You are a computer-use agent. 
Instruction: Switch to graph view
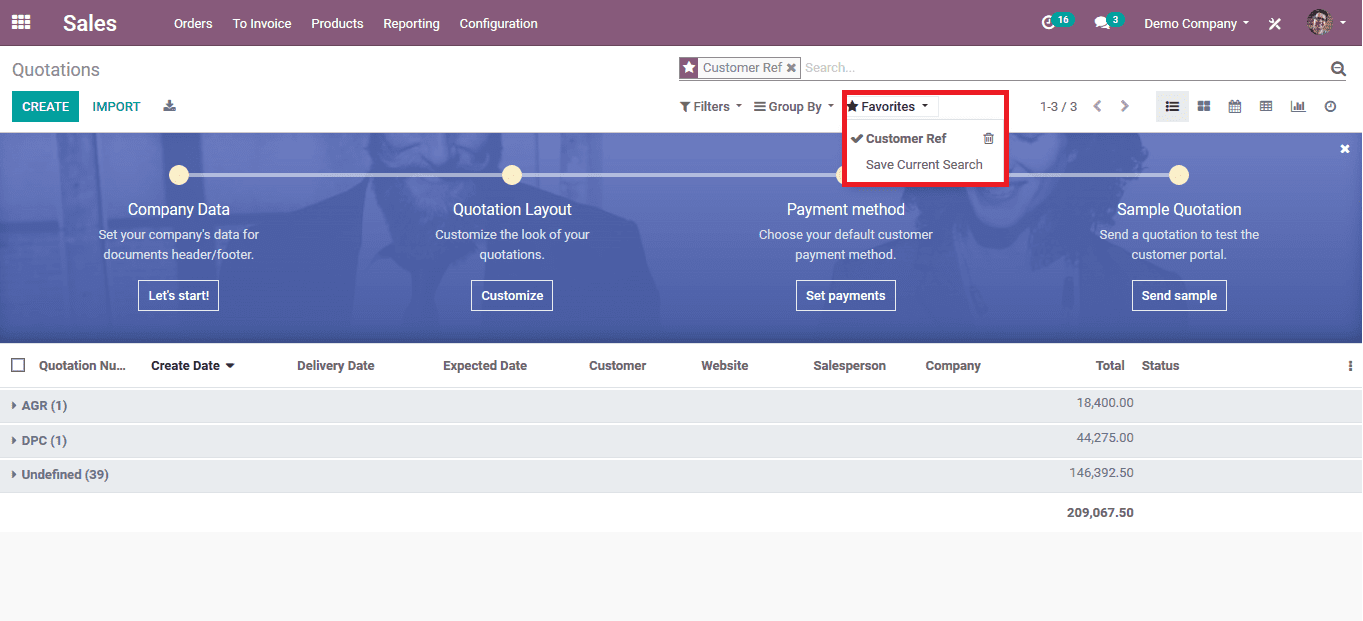click(x=1298, y=106)
